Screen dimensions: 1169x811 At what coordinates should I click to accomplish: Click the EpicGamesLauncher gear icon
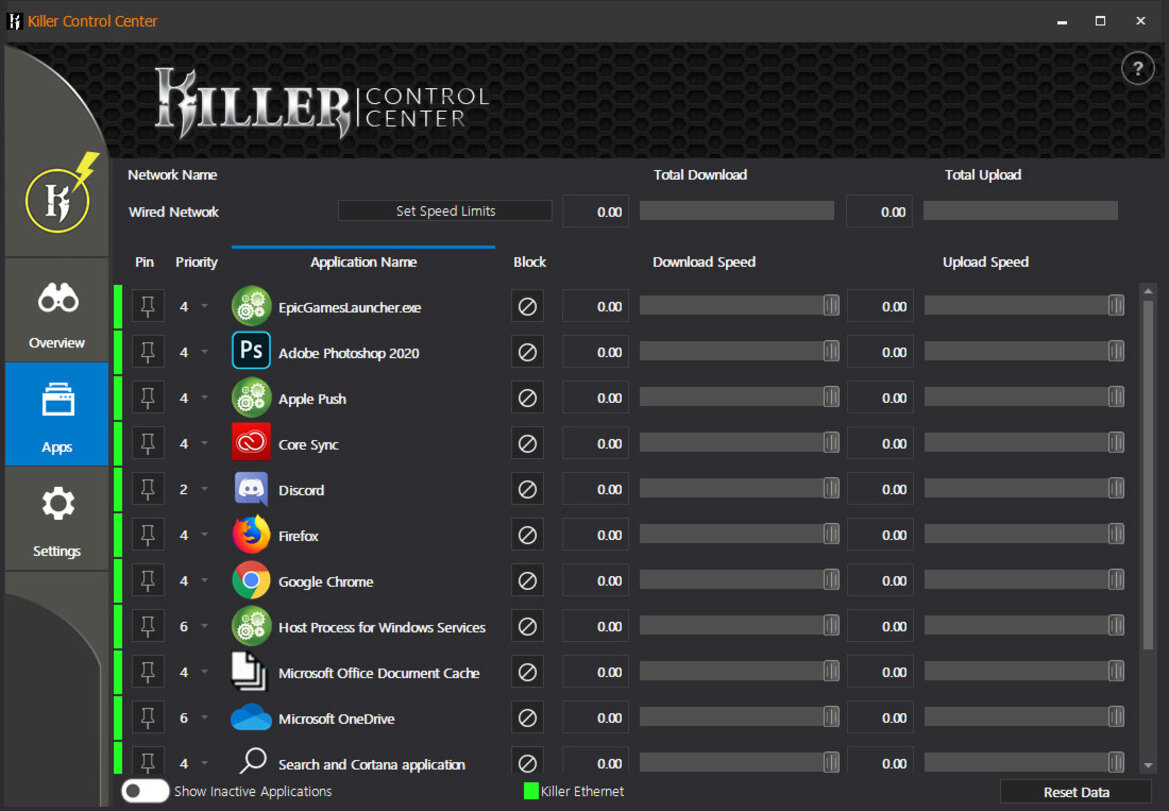coord(251,306)
